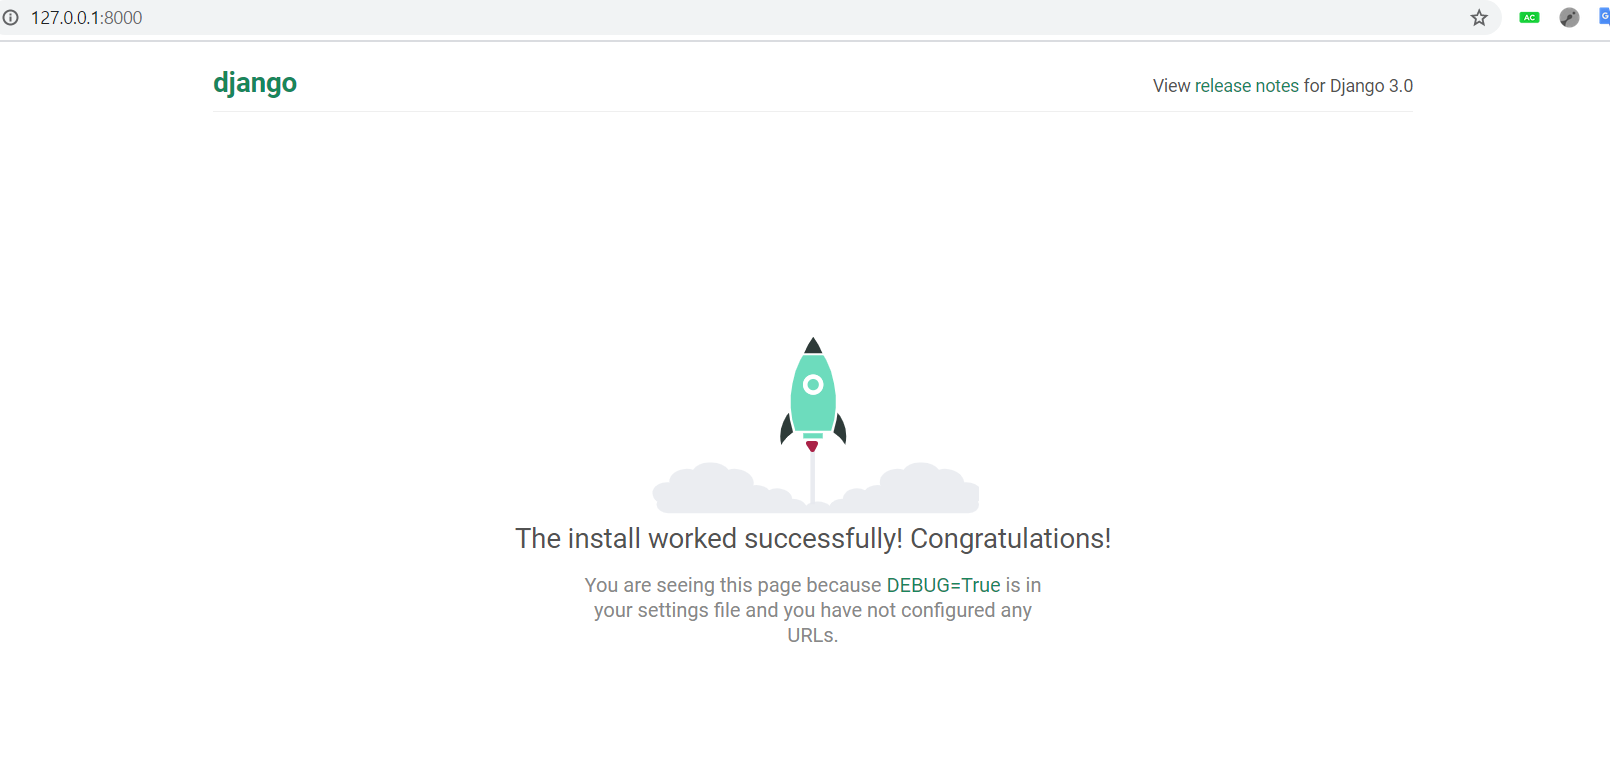Open the gray round extension icon
Image resolution: width=1610 pixels, height=782 pixels.
(x=1569, y=18)
